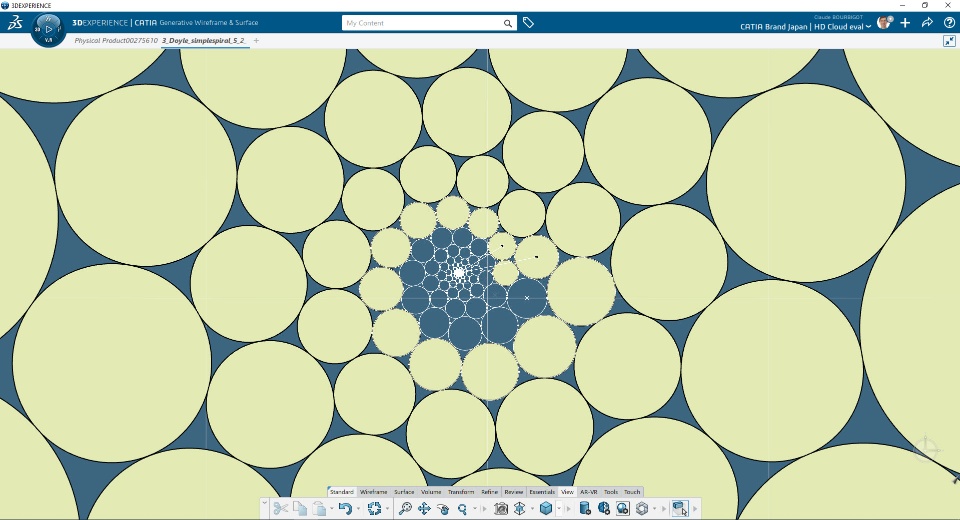Click the user name text in top bar

point(838,17)
